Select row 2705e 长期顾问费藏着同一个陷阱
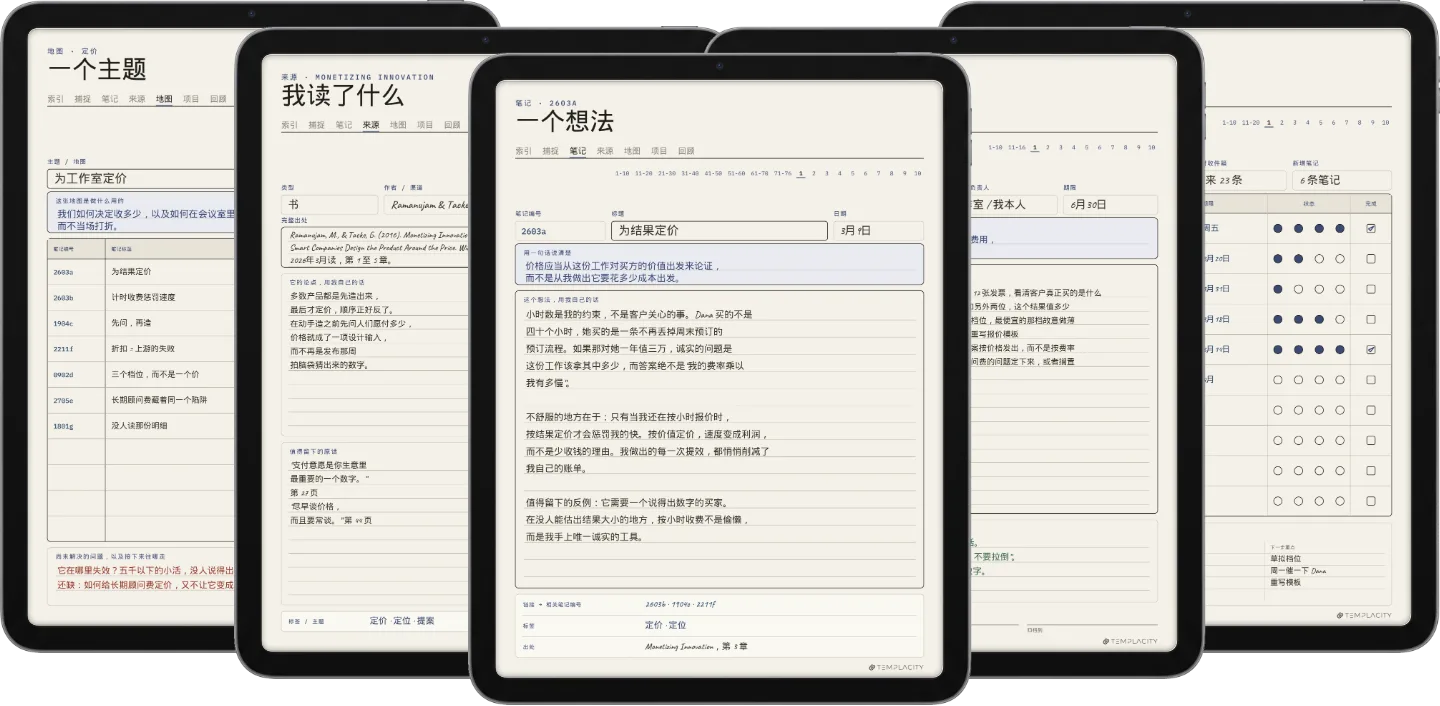The width and height of the screenshot is (1440, 706). point(140,400)
